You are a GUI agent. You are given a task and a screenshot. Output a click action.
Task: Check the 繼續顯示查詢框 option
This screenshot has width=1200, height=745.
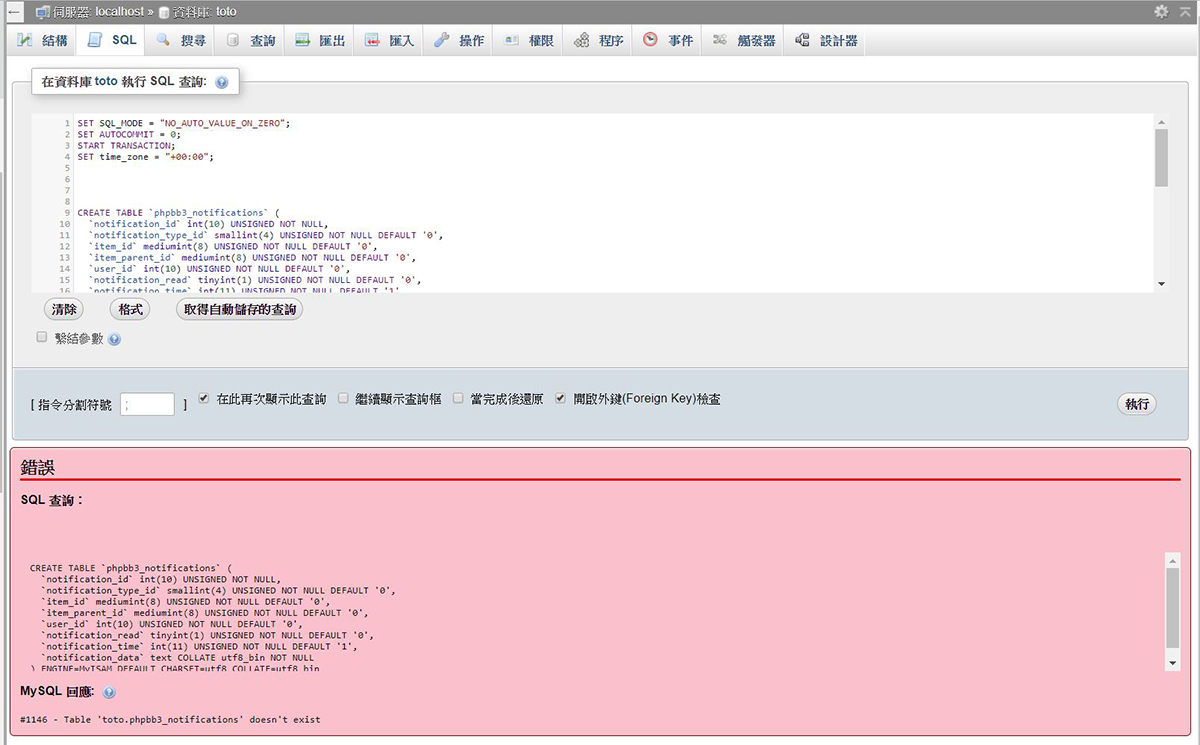343,398
